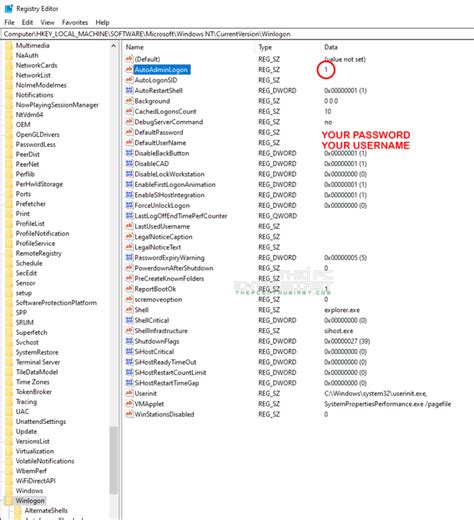Click the Shell string value icon

tap(129, 310)
